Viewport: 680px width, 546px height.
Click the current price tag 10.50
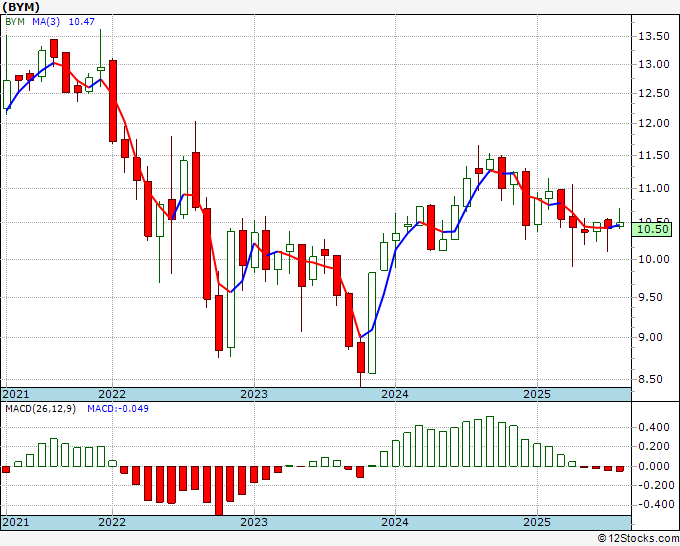click(x=652, y=229)
